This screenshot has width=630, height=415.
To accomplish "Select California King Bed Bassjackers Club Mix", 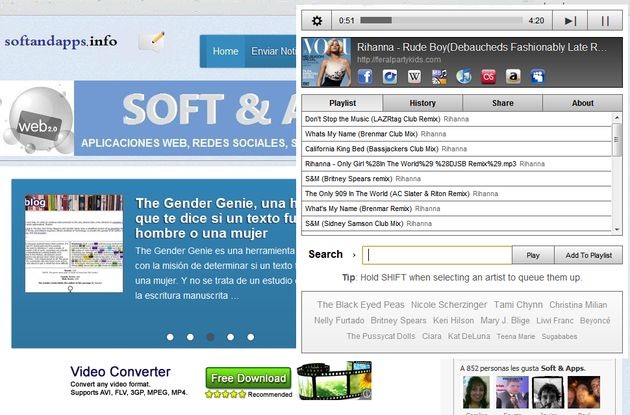I will click(x=456, y=149).
